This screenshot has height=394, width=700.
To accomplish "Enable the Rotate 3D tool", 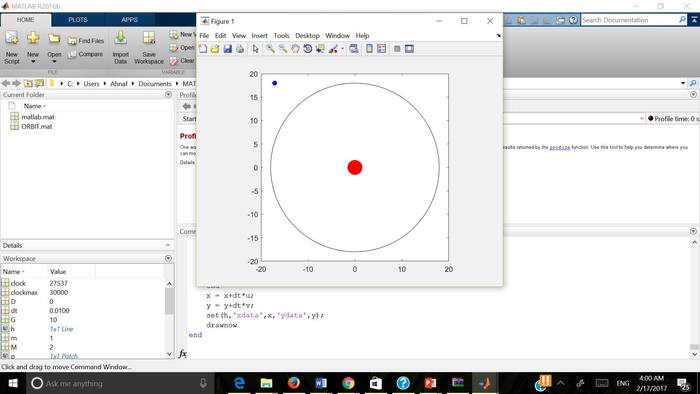I will click(x=308, y=49).
